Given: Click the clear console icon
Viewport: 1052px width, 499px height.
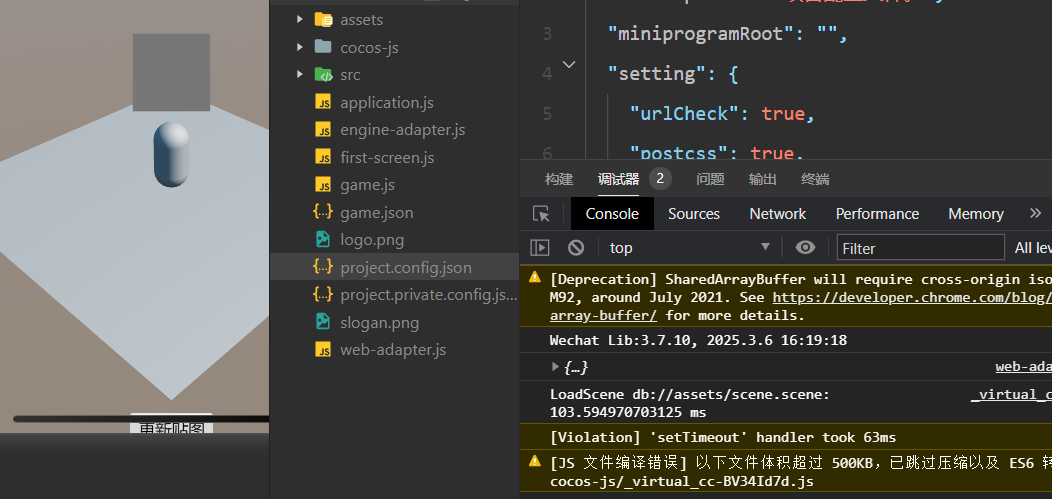Looking at the screenshot, I should click(x=576, y=248).
